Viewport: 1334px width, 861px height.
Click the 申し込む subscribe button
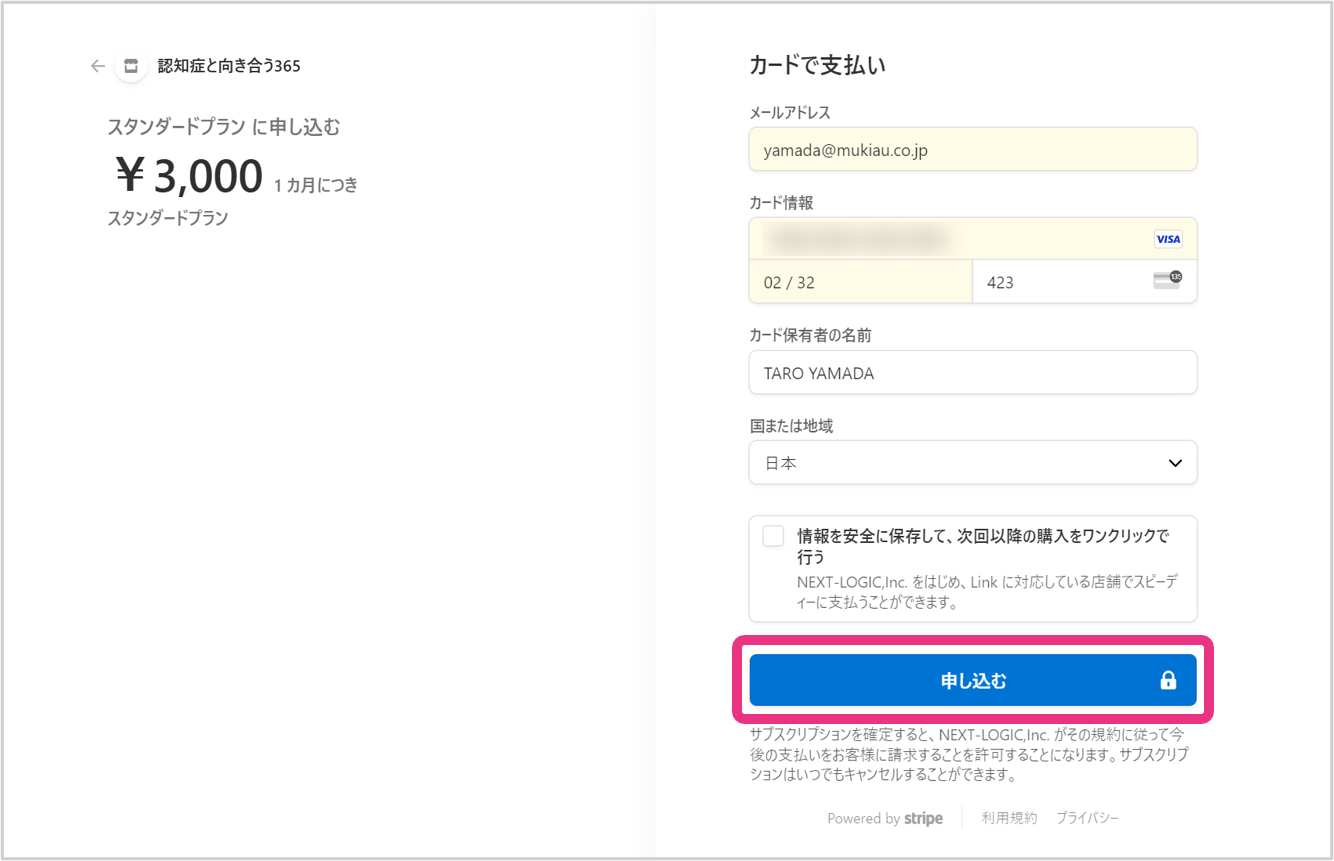point(972,681)
